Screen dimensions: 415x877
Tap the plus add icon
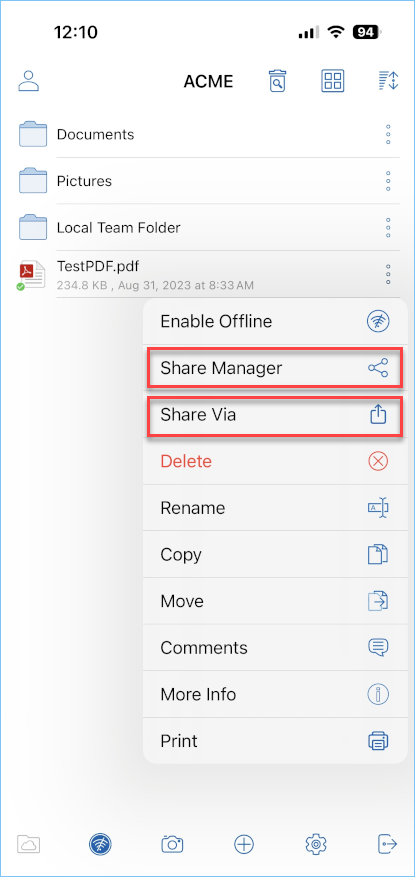(244, 843)
